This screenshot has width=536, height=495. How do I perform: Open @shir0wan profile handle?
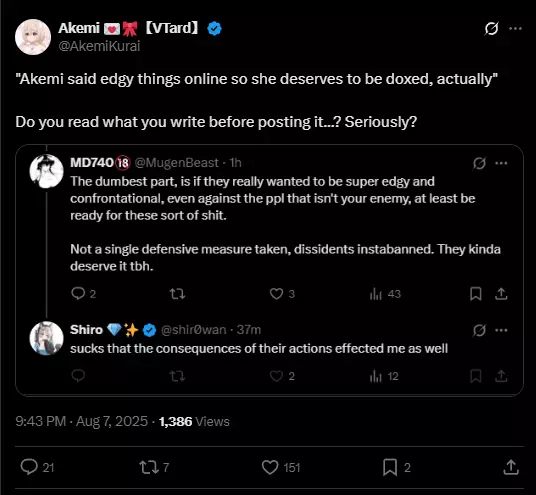pos(193,330)
